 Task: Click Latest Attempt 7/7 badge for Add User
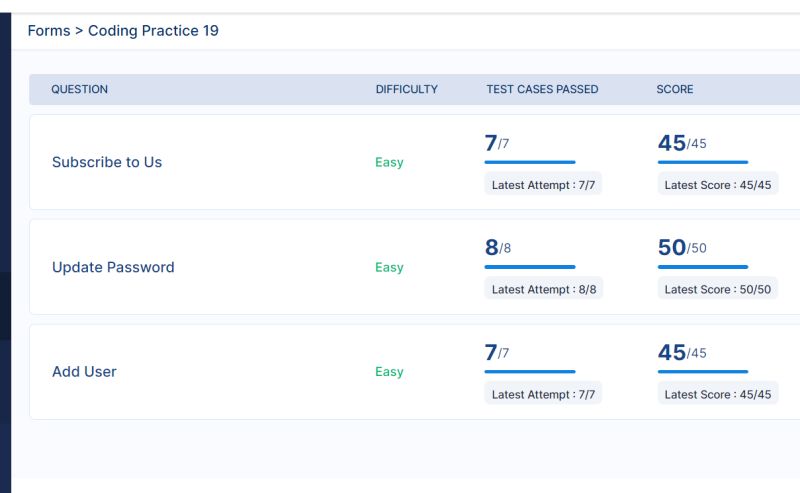pos(543,393)
